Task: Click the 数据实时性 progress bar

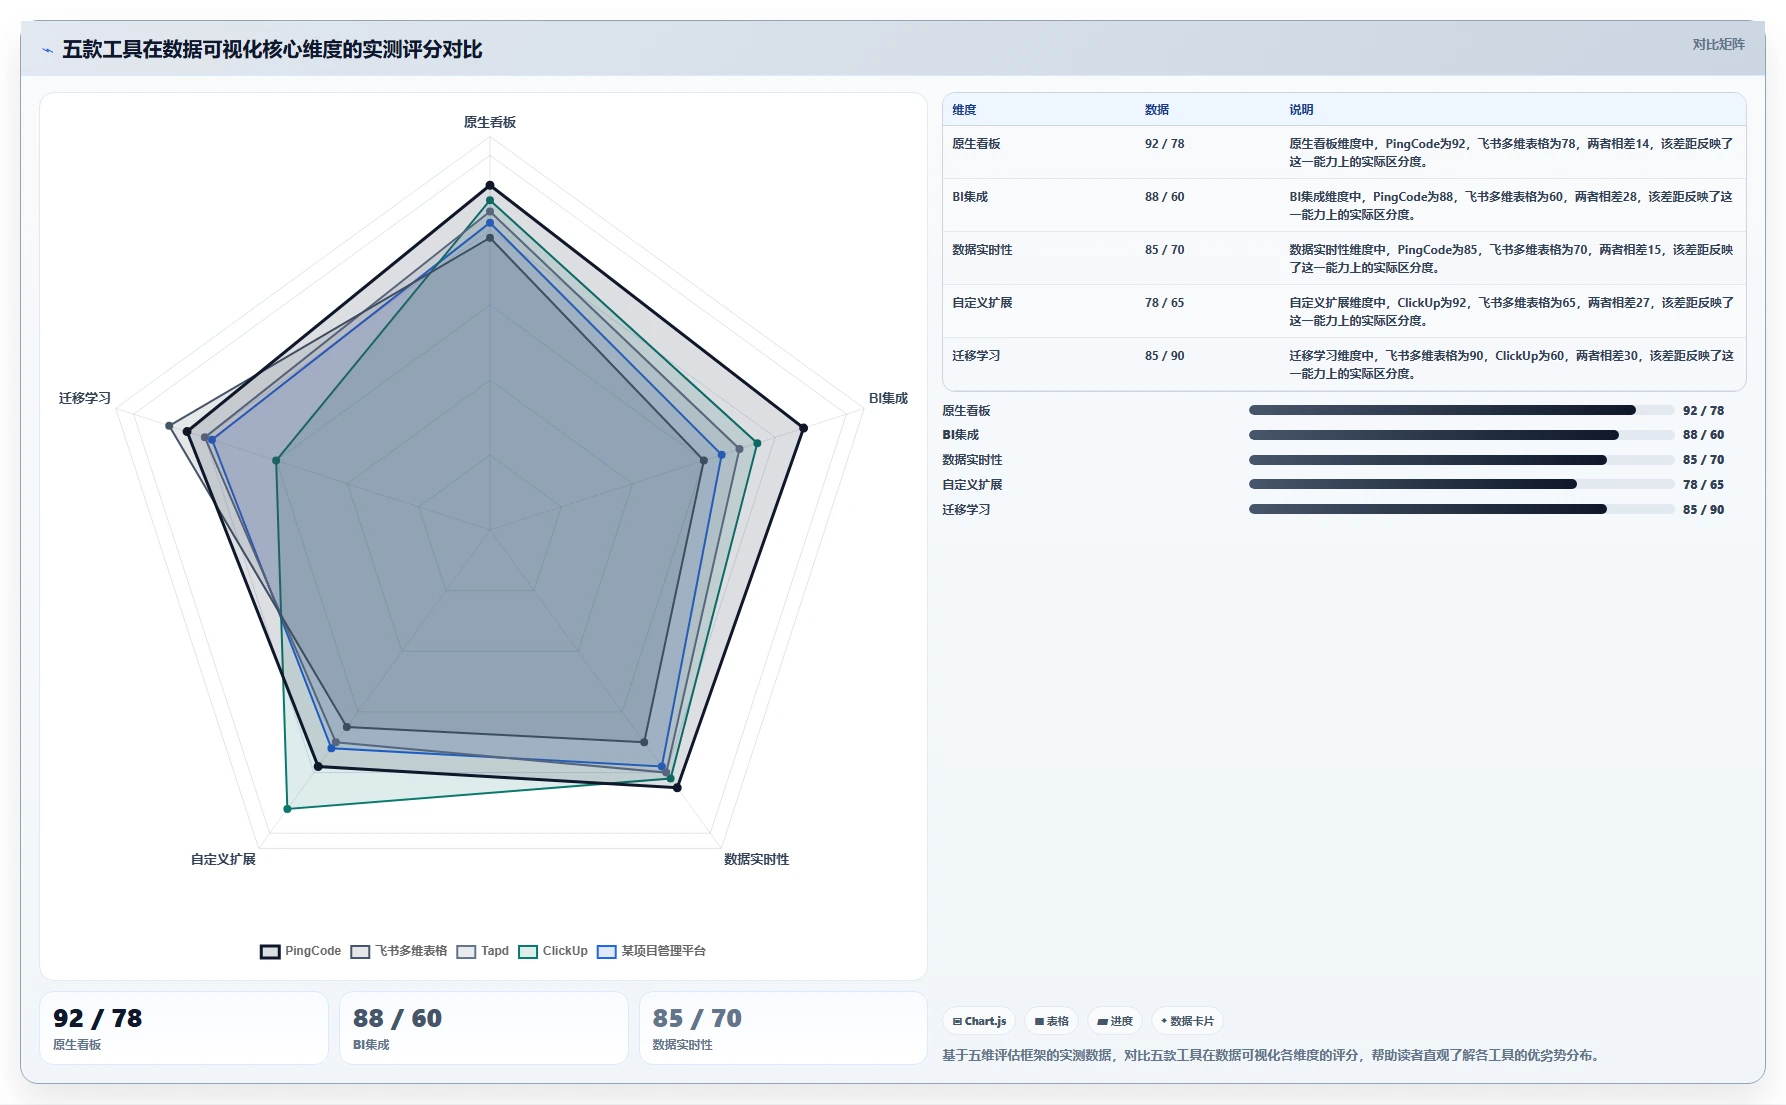Action: point(1461,460)
